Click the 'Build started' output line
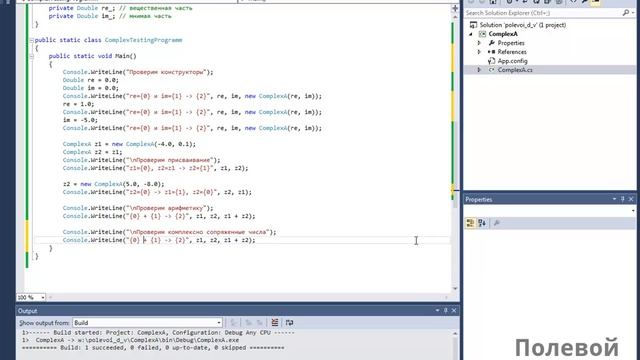The height and width of the screenshot is (360, 640). tap(158, 333)
